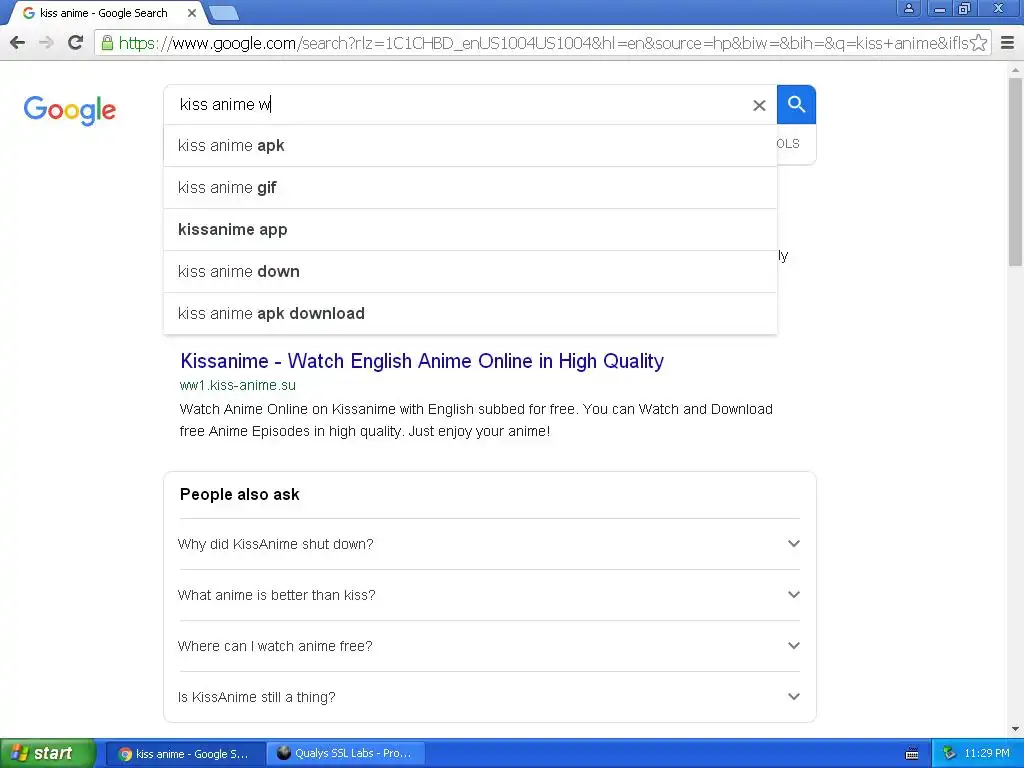
Task: Choose suggestion kiss anime down
Action: [470, 271]
